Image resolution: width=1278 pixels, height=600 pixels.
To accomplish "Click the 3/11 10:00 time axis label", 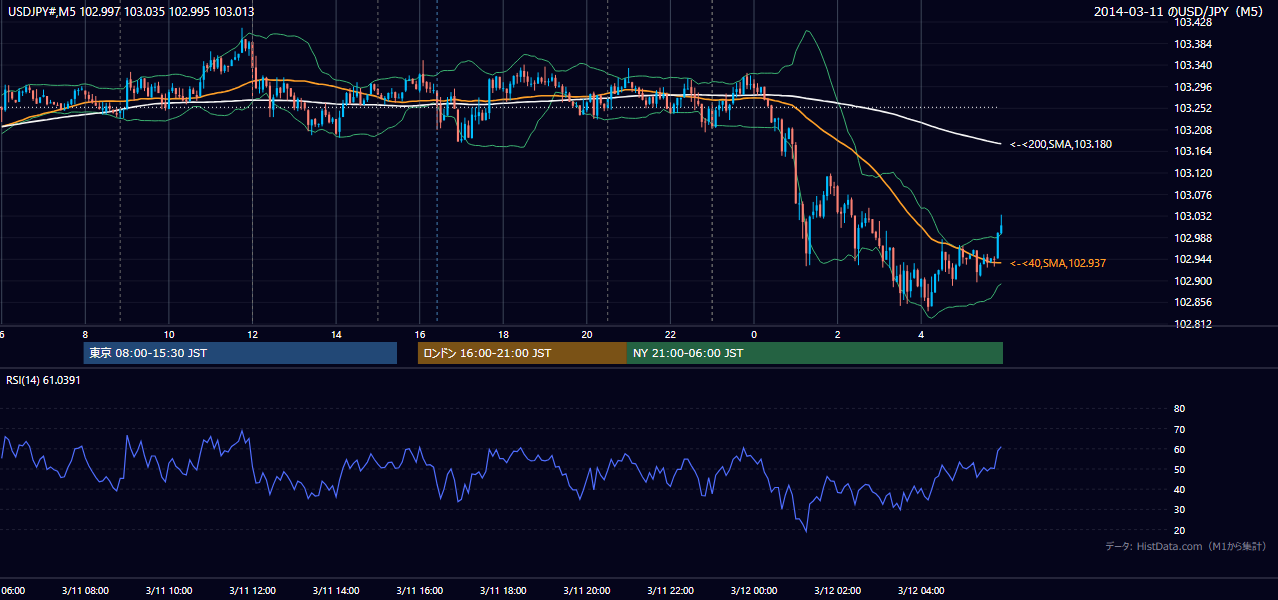I will 167,591.
